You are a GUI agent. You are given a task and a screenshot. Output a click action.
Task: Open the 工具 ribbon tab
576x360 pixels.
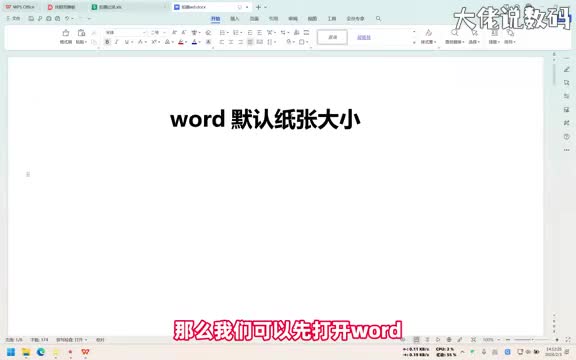(332, 18)
